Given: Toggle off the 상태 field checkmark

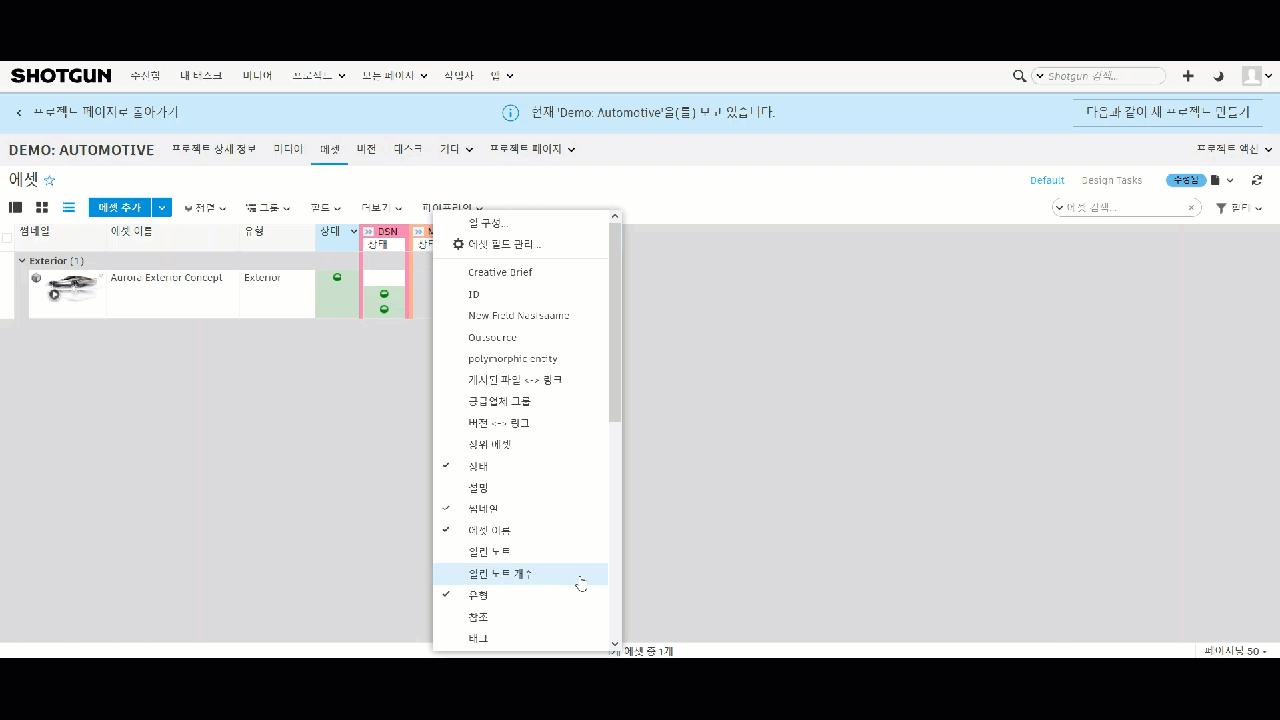Looking at the screenshot, I should (x=478, y=465).
